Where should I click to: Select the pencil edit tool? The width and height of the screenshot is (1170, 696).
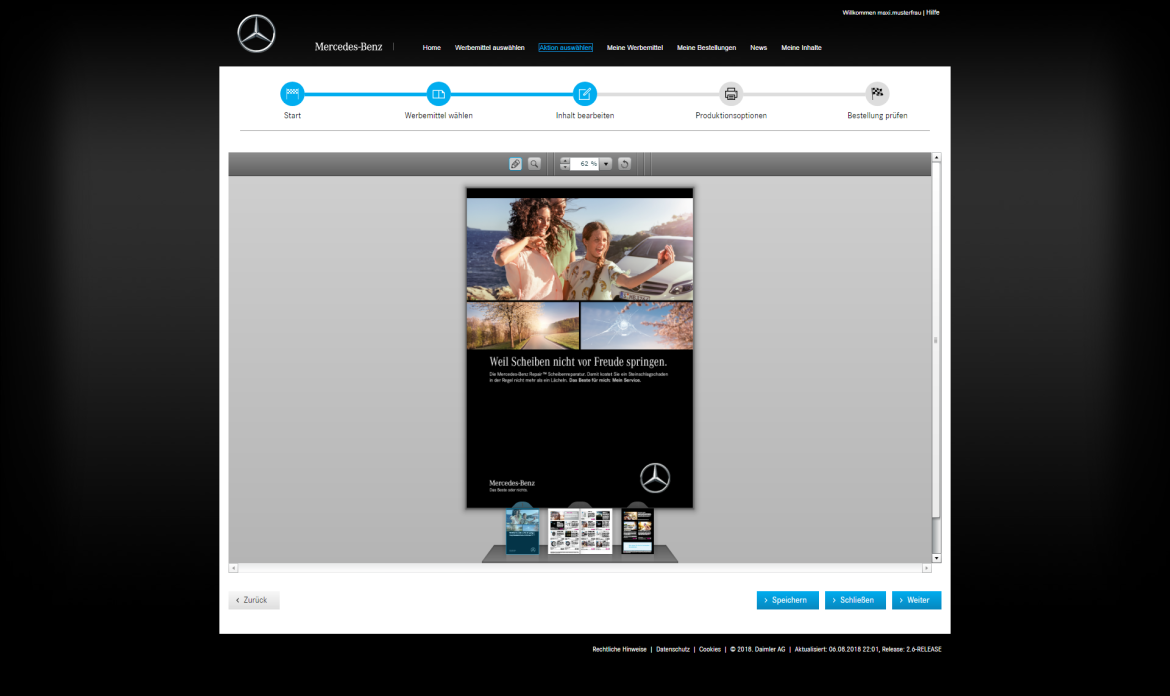coord(516,164)
